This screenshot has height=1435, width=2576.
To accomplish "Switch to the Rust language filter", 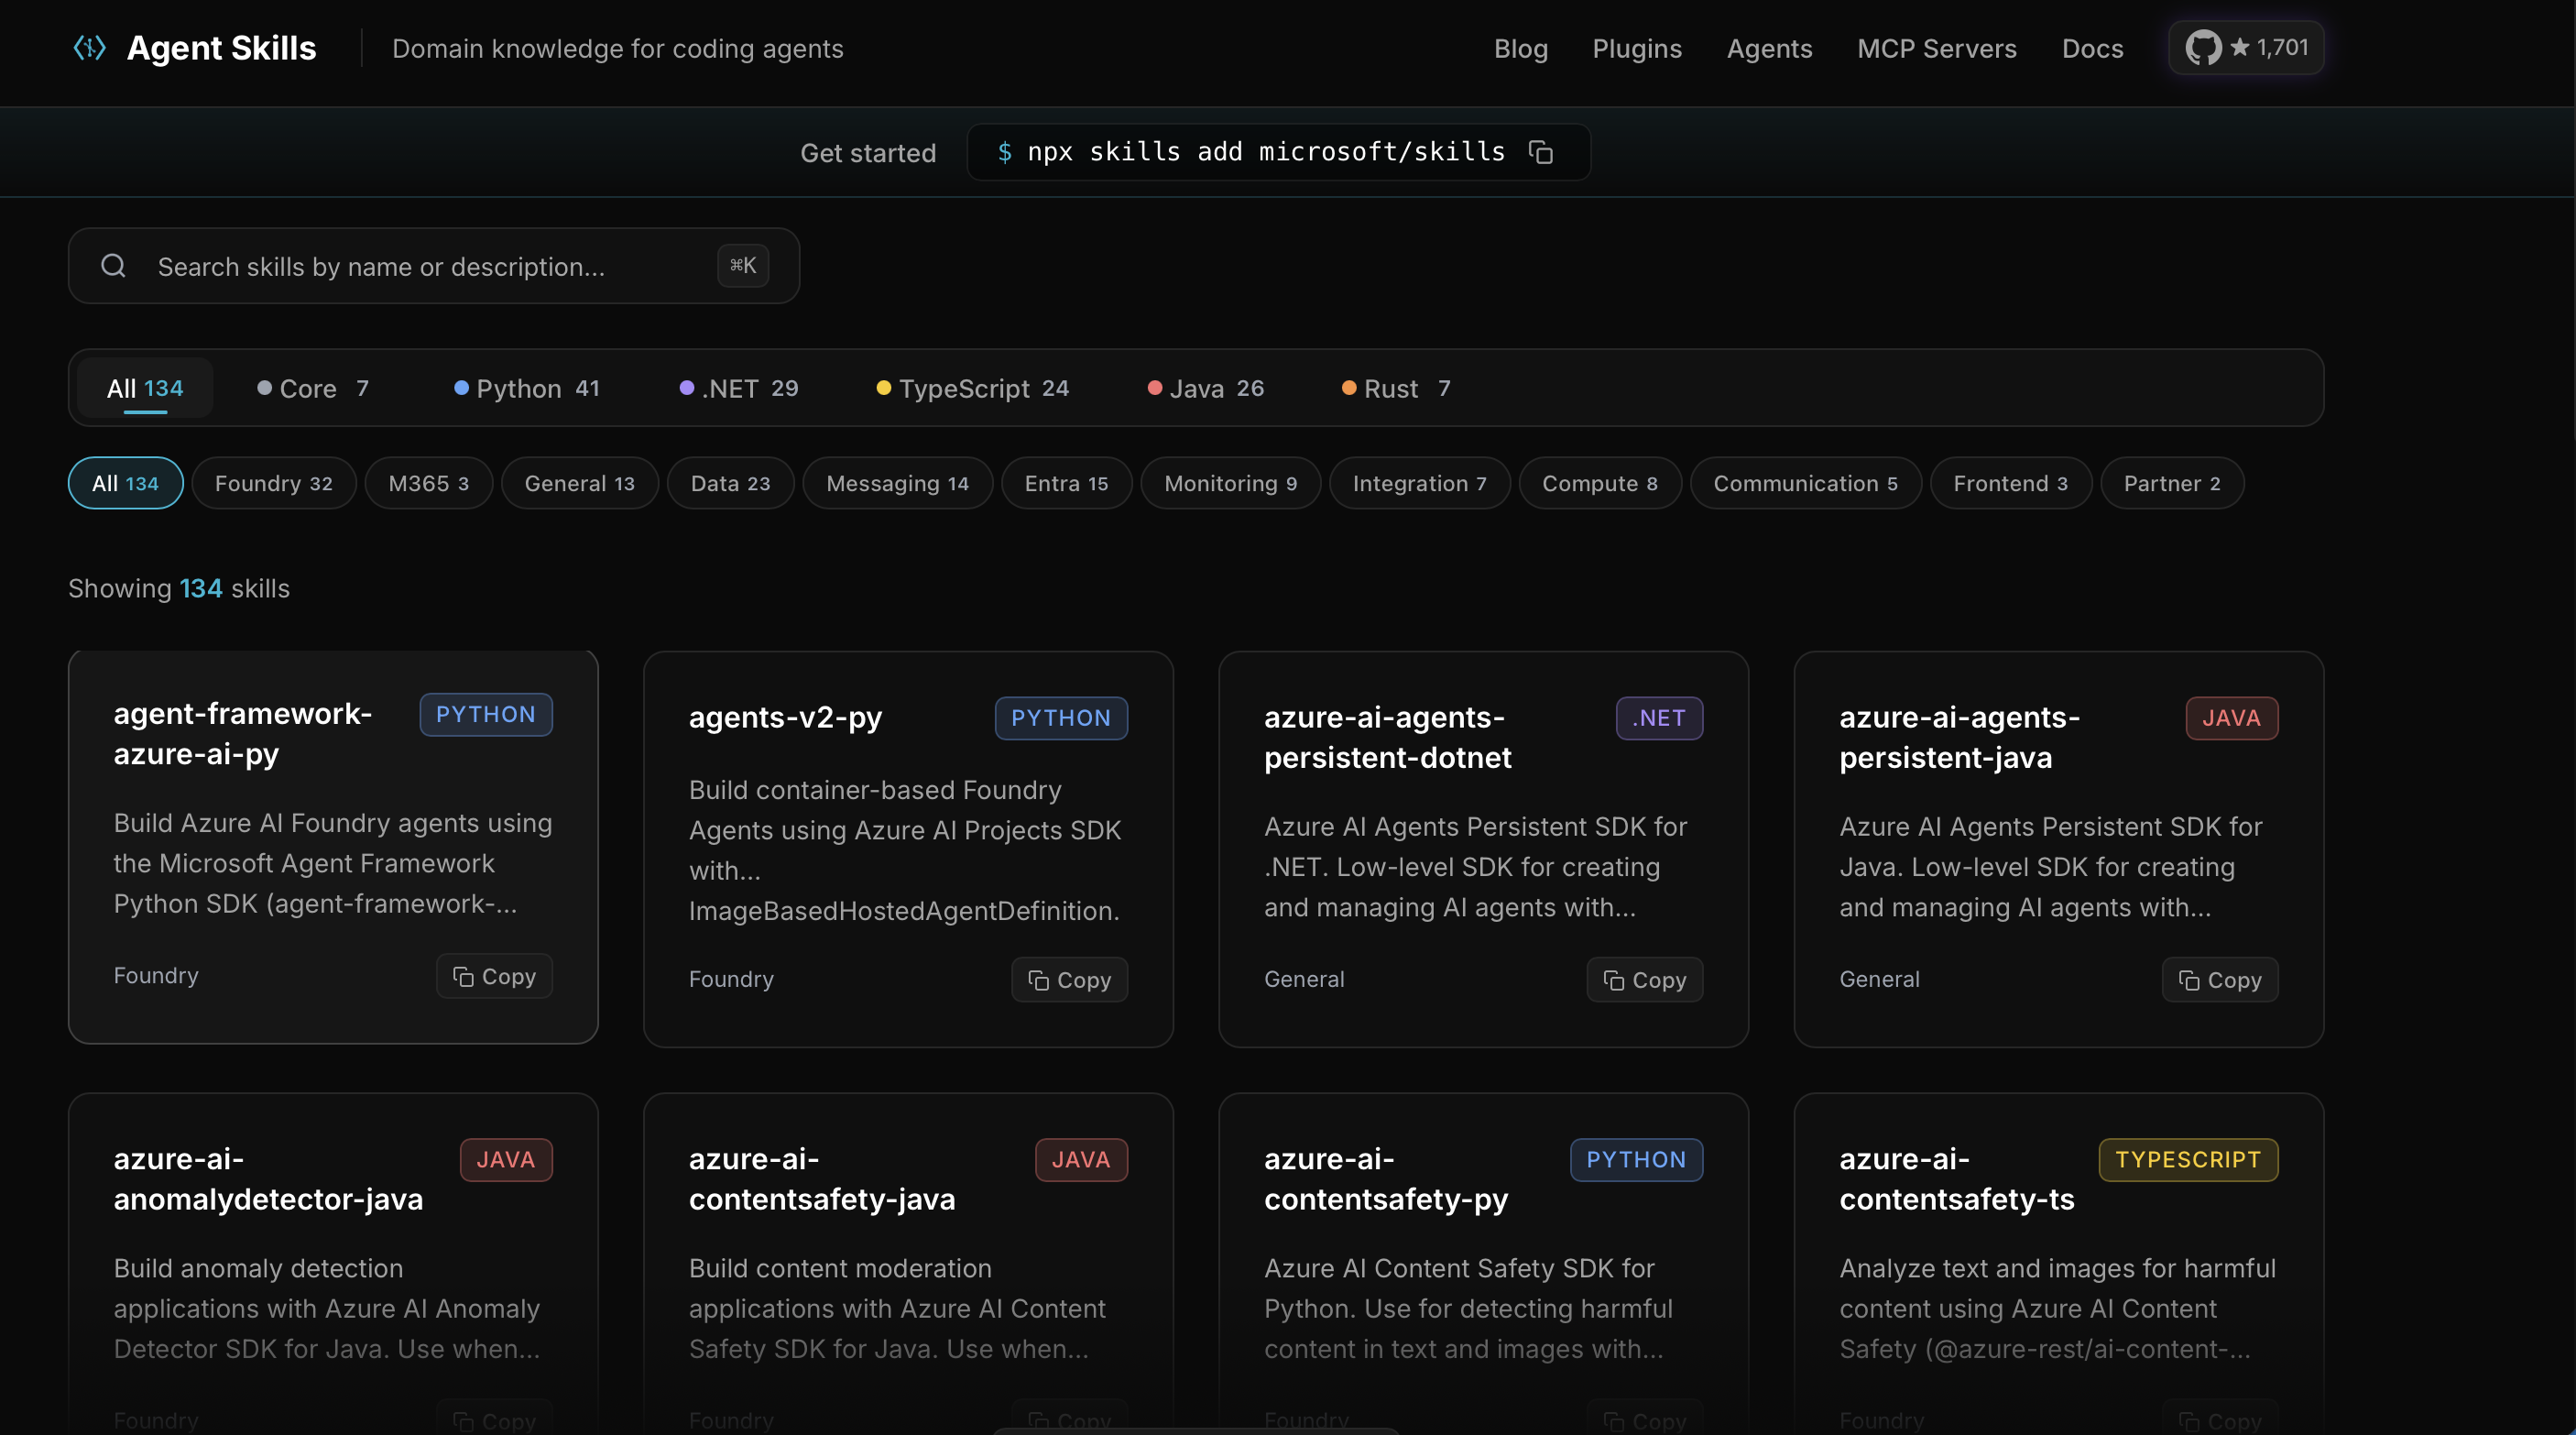I will click(1396, 388).
